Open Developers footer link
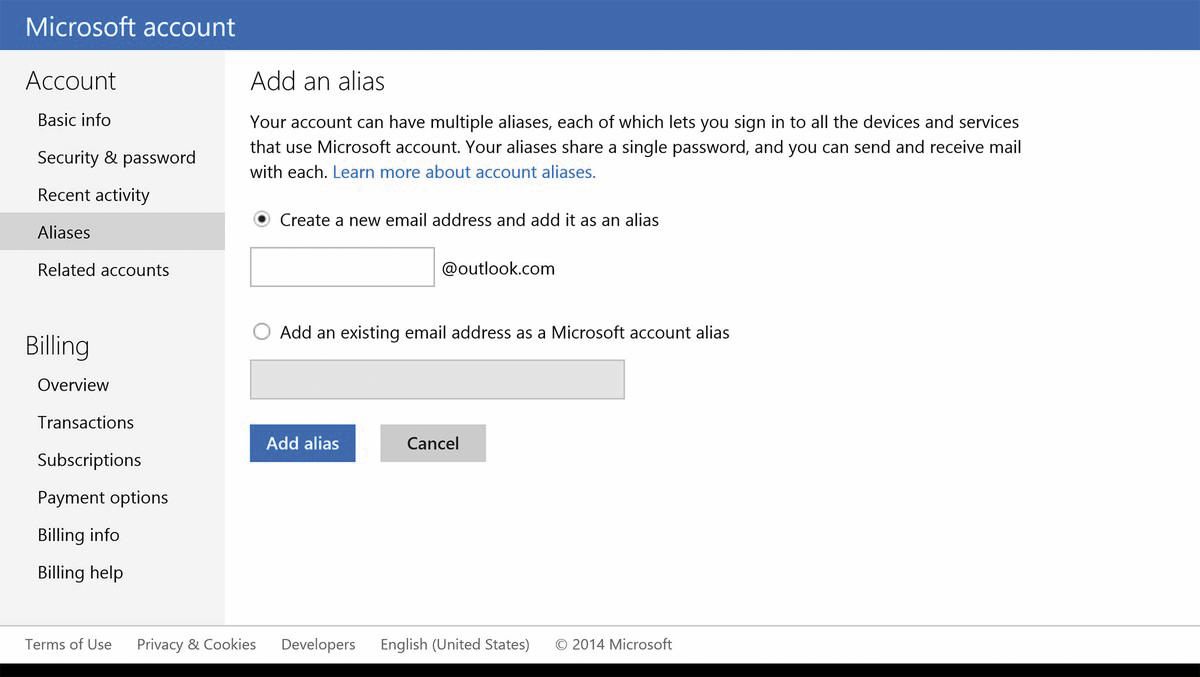The height and width of the screenshot is (677, 1200). 318,644
